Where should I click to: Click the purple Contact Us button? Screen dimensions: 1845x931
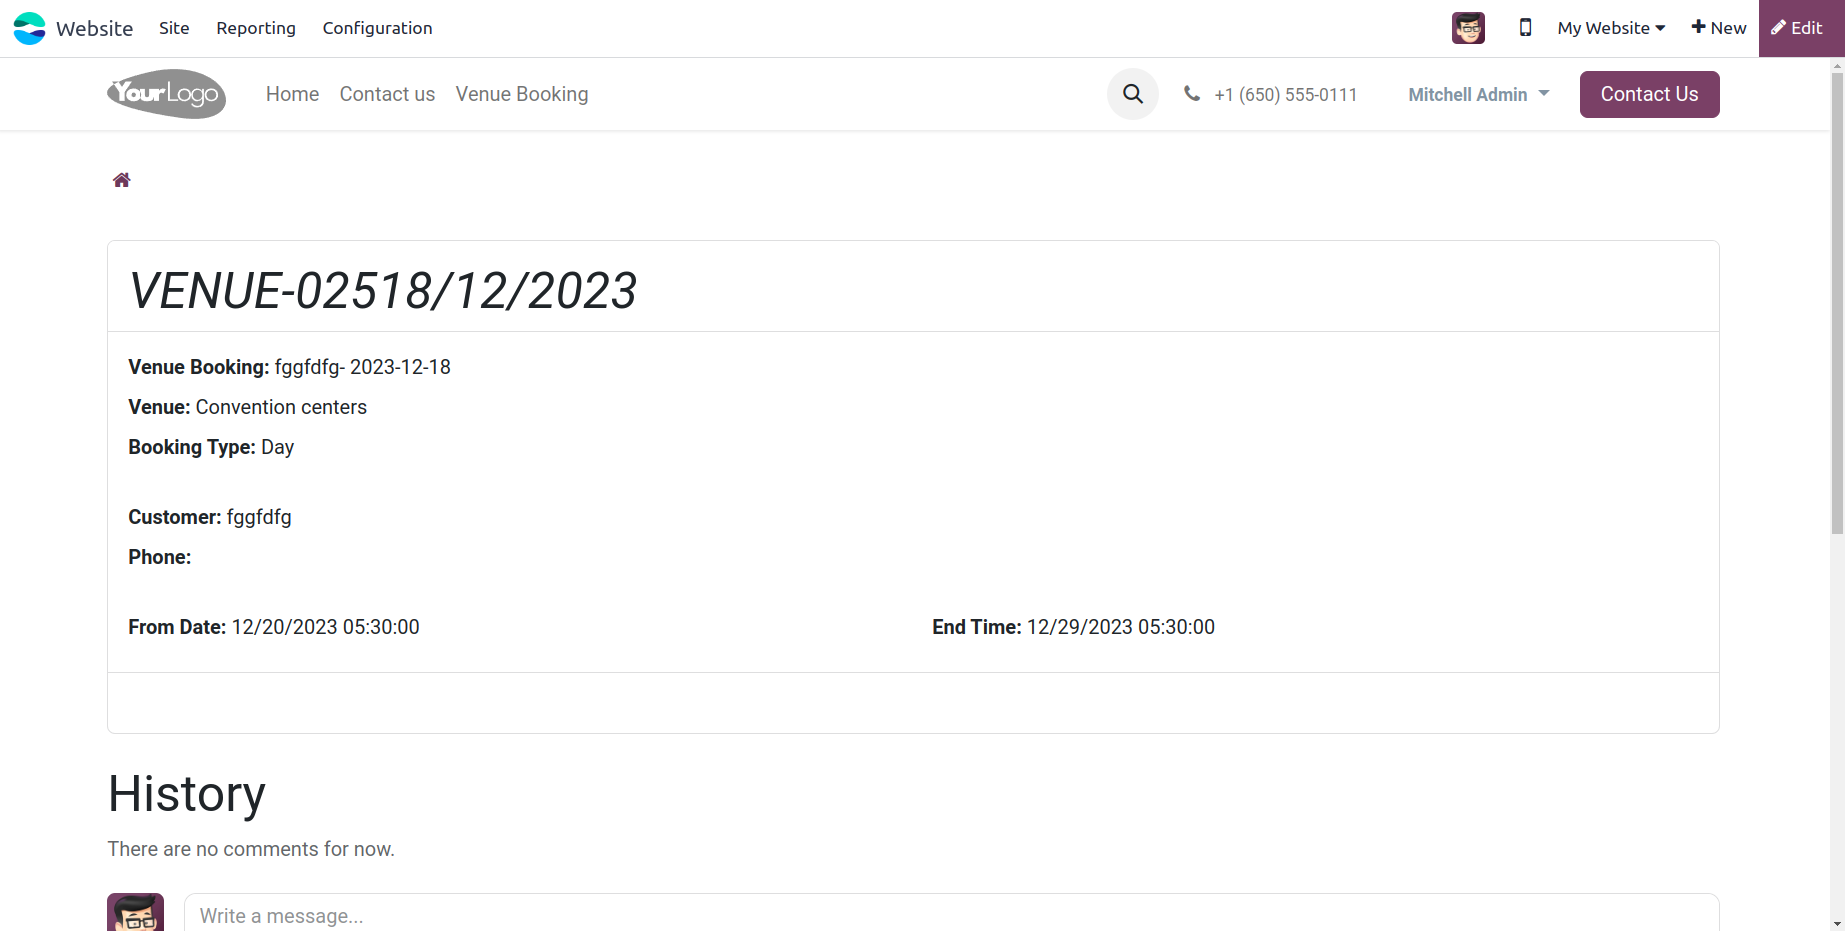tap(1649, 94)
